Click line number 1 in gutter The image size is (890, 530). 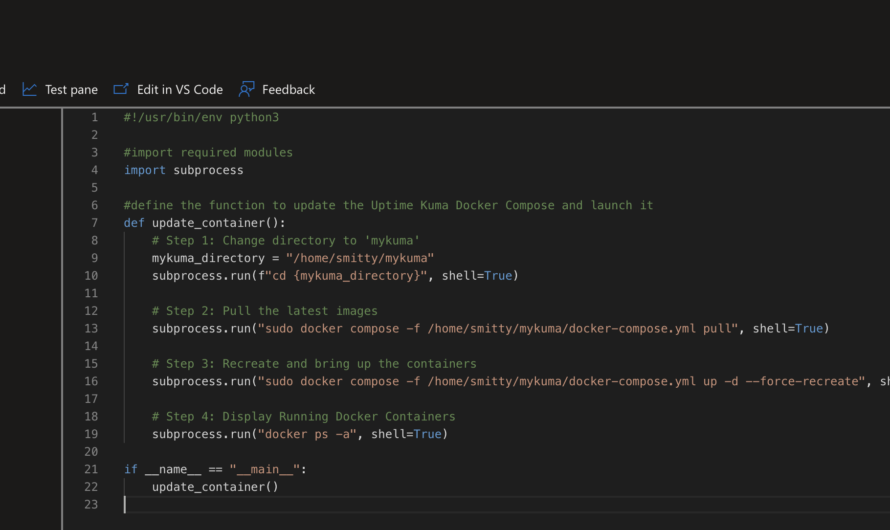[94, 117]
